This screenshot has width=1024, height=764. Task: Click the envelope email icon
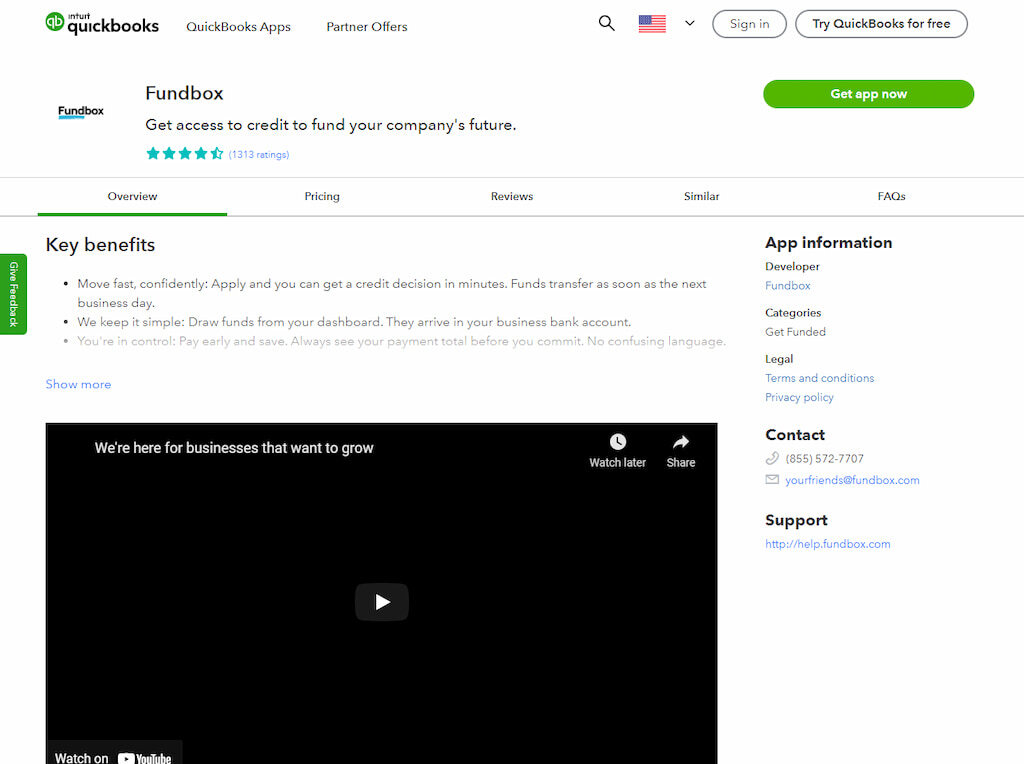tap(772, 479)
